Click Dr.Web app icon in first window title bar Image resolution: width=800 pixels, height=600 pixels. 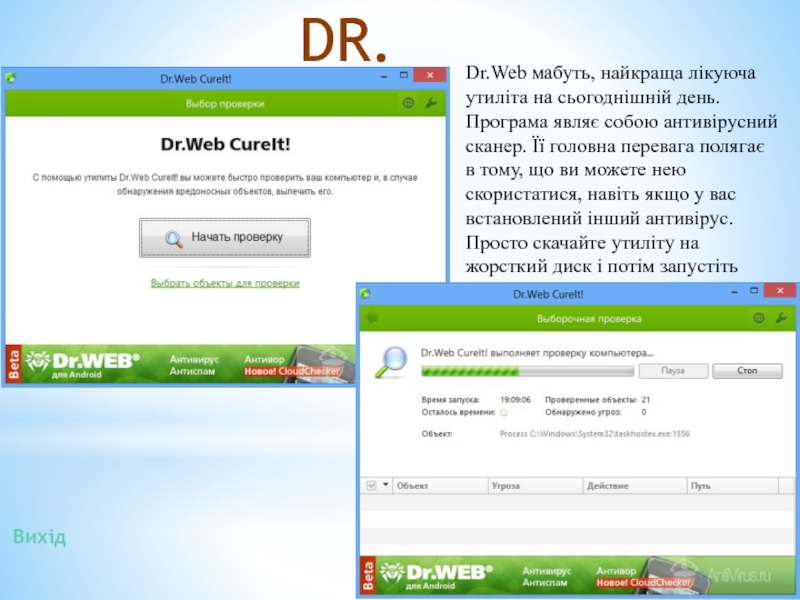click(x=11, y=78)
